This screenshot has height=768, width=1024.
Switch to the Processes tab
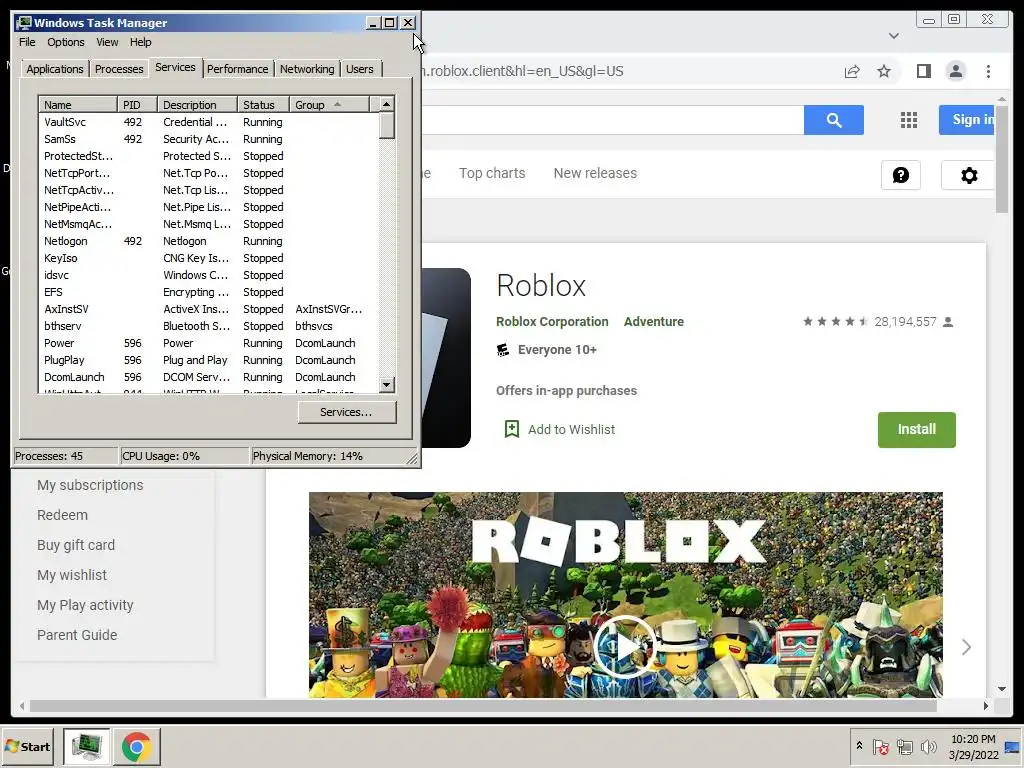point(119,69)
